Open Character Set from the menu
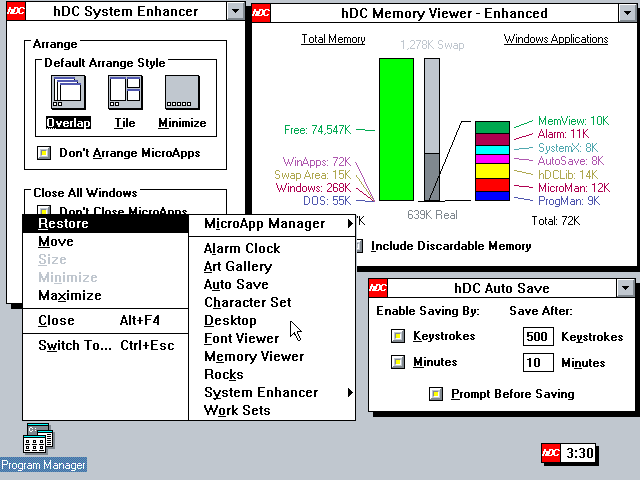 (x=271, y=302)
